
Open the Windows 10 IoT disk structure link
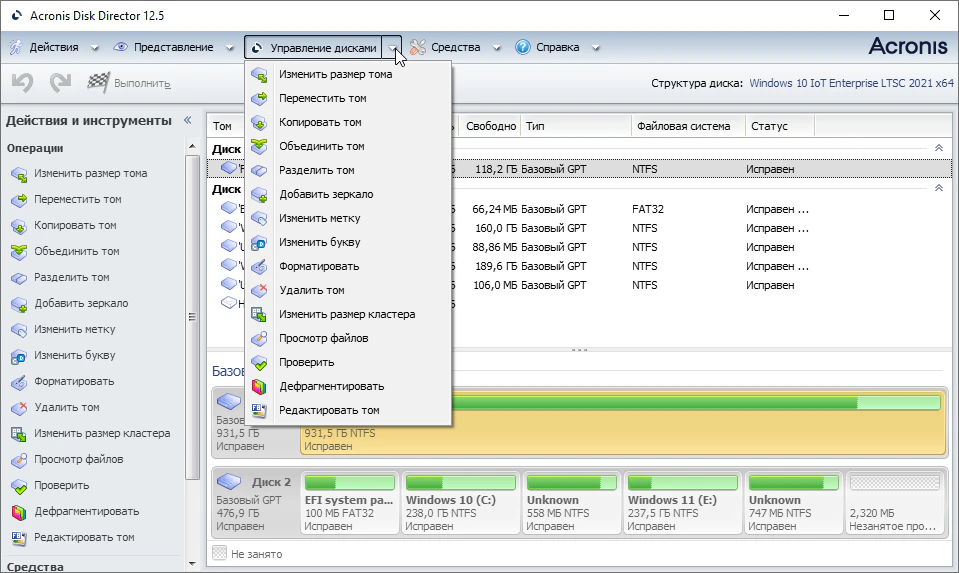pos(851,83)
